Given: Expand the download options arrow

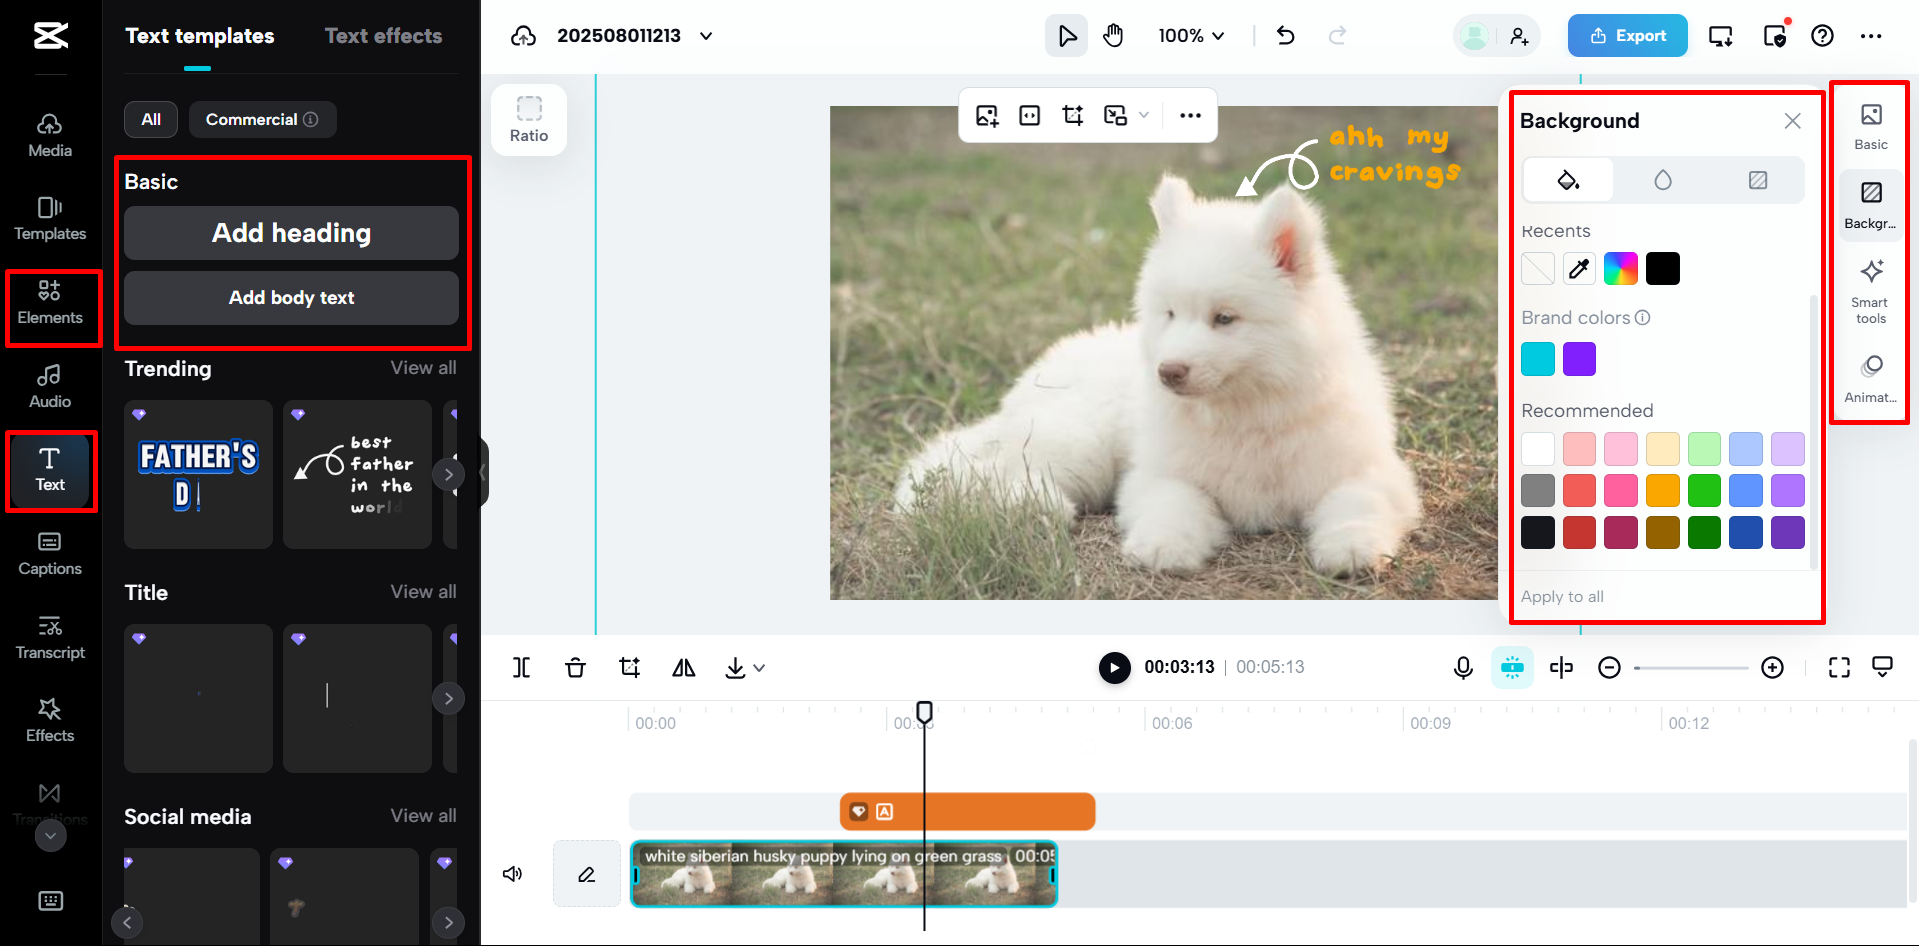Looking at the screenshot, I should click(759, 668).
